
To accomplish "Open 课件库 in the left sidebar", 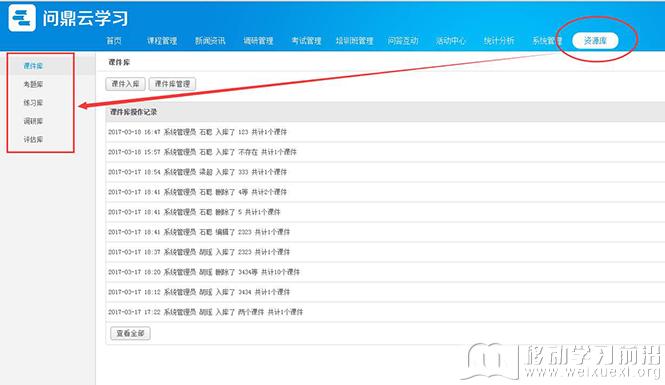I will click(x=33, y=66).
